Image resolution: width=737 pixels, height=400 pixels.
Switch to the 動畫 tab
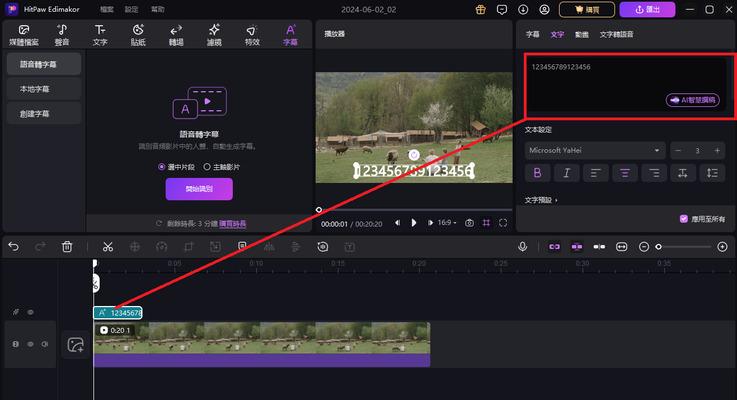[580, 34]
